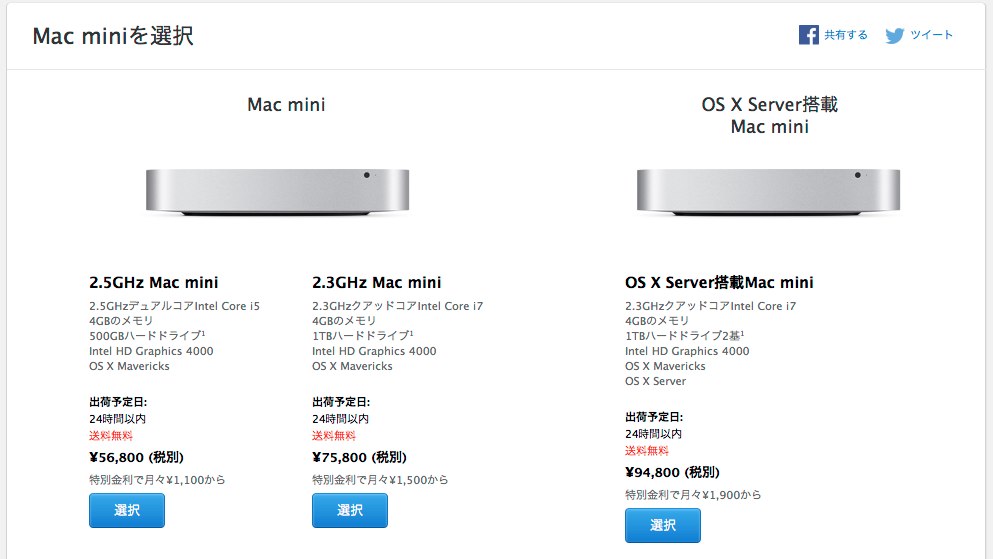Click the OS X Server搭載Mac mini heading
The image size is (993, 559).
coord(719,282)
